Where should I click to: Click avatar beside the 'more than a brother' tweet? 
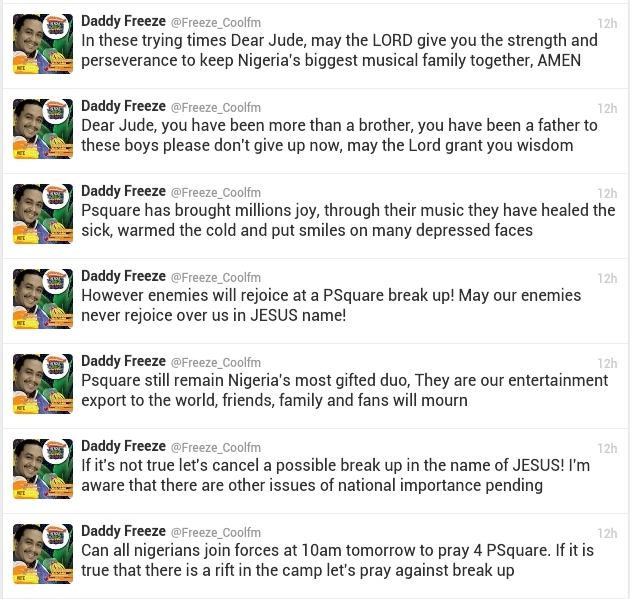click(43, 129)
